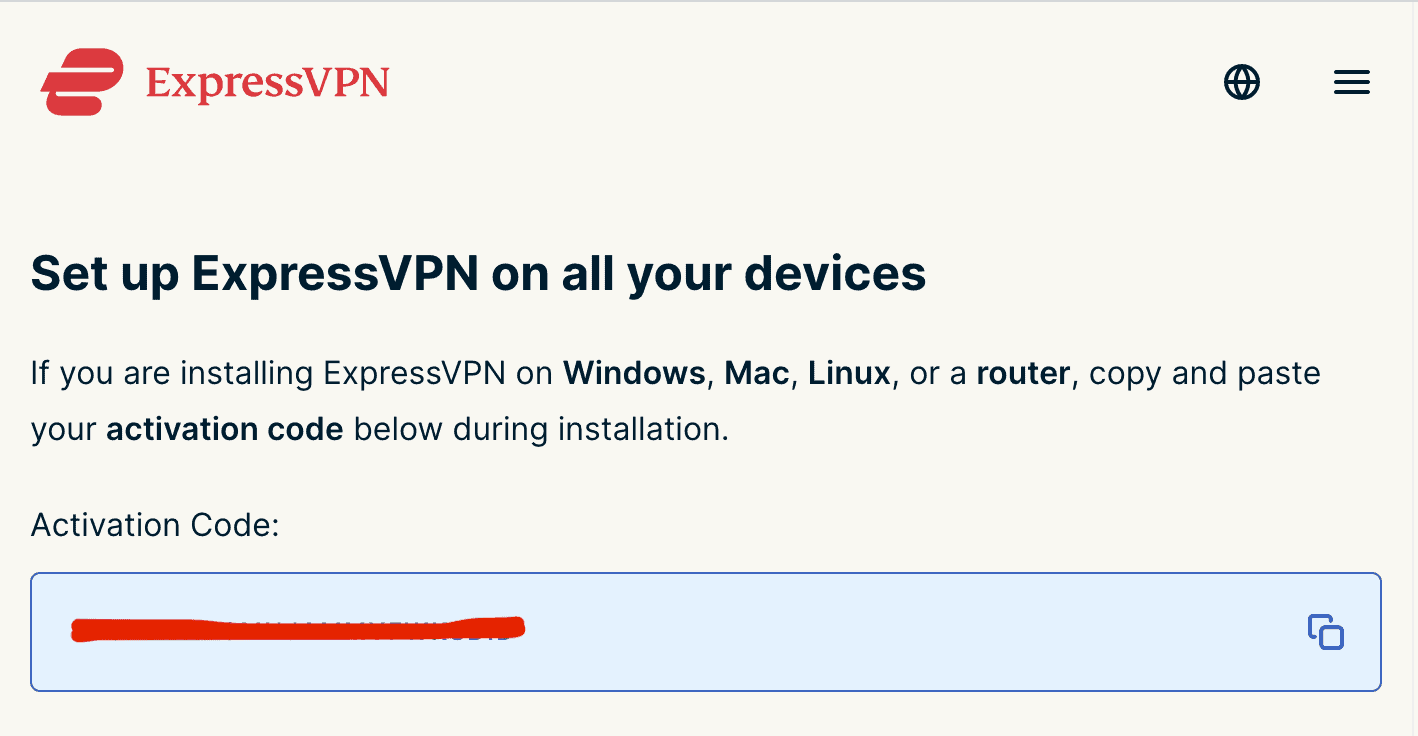The height and width of the screenshot is (736, 1418).
Task: Open the language/region menu from the header
Action: [x=1241, y=82]
